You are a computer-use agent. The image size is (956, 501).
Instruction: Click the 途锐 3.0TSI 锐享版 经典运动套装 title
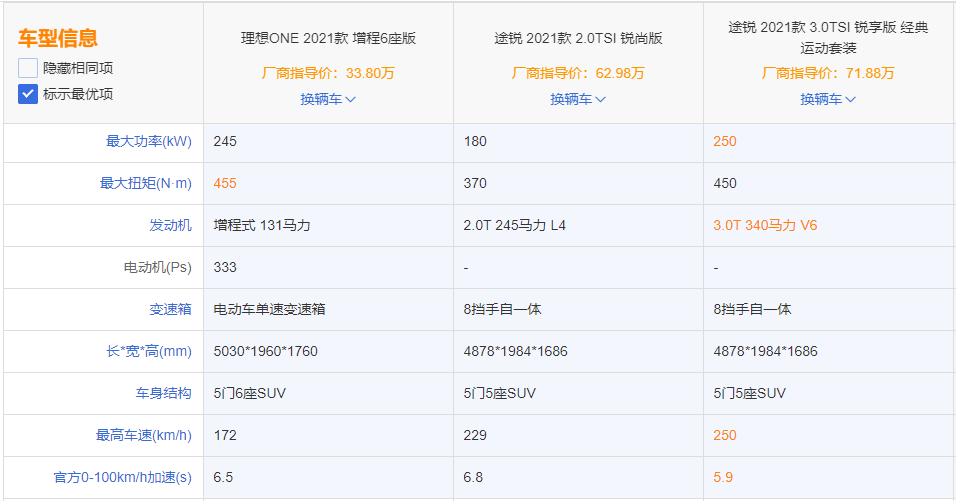[828, 37]
